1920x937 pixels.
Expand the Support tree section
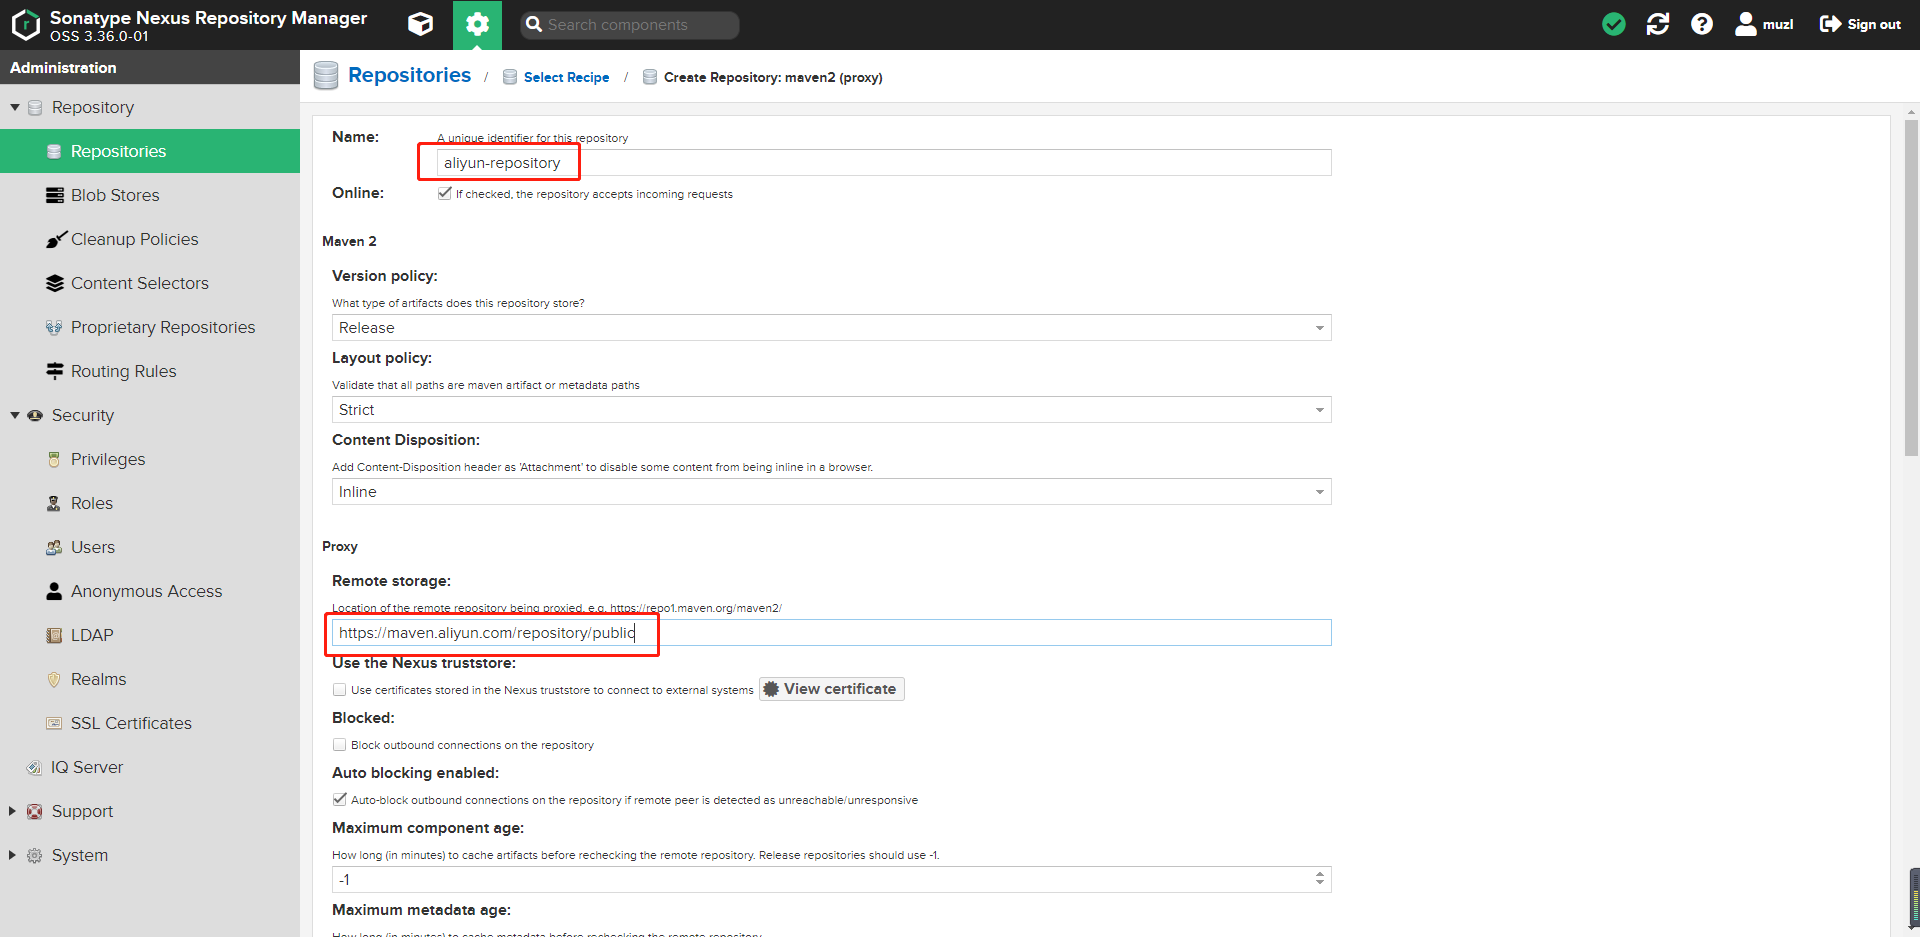(12, 811)
